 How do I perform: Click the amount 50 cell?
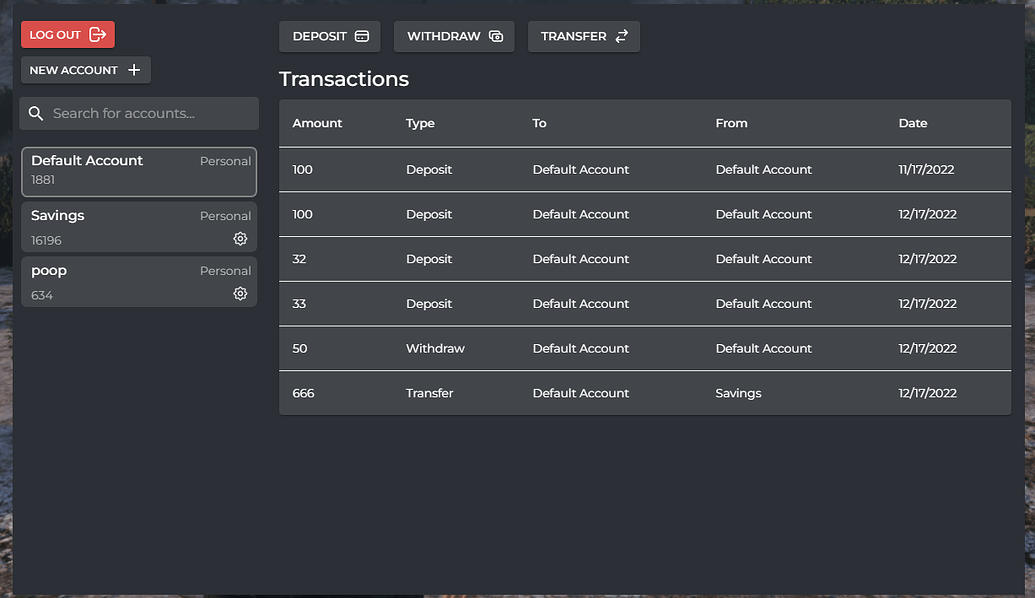click(300, 349)
